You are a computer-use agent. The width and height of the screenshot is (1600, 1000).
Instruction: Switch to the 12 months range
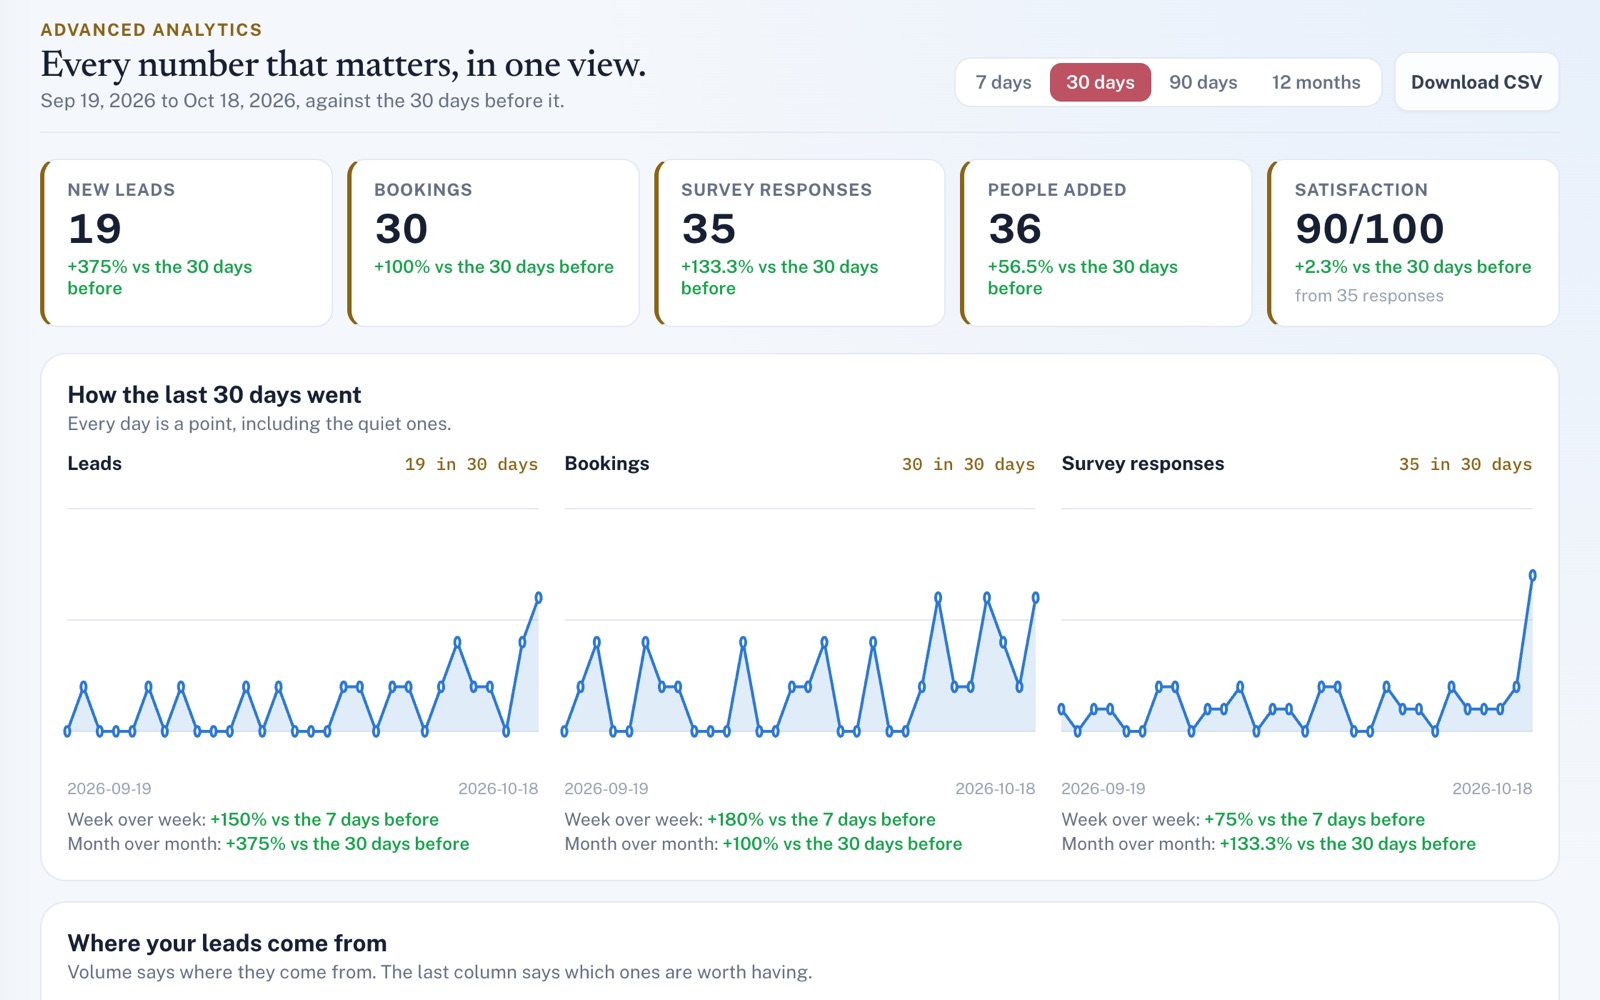[1316, 82]
